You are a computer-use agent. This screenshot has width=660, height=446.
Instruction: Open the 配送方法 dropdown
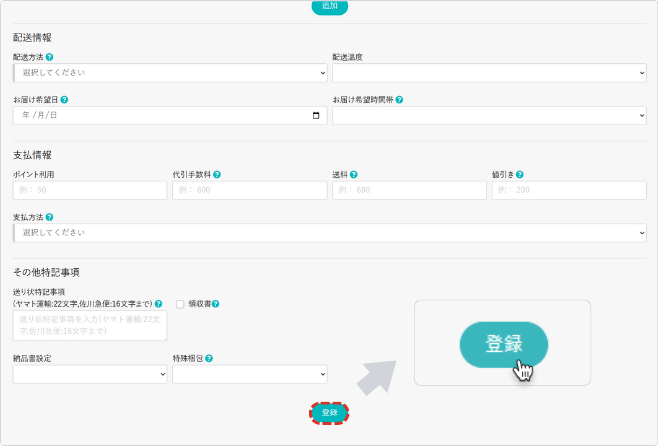170,73
